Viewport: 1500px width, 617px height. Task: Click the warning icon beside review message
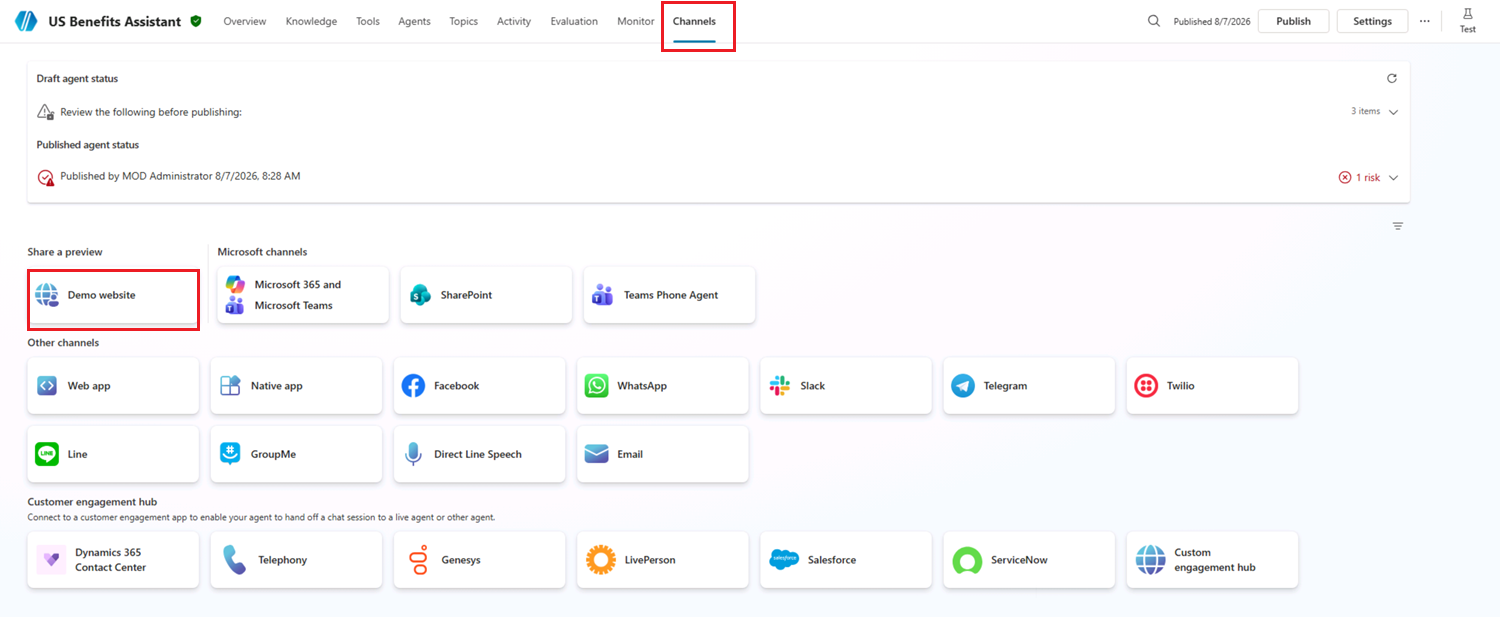[45, 112]
